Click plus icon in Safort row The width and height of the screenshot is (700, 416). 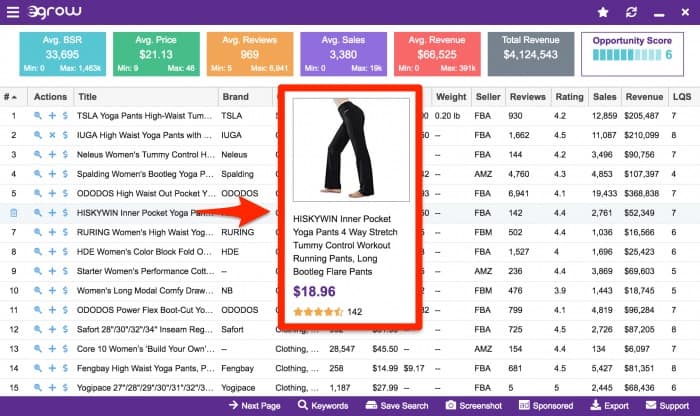(52, 329)
